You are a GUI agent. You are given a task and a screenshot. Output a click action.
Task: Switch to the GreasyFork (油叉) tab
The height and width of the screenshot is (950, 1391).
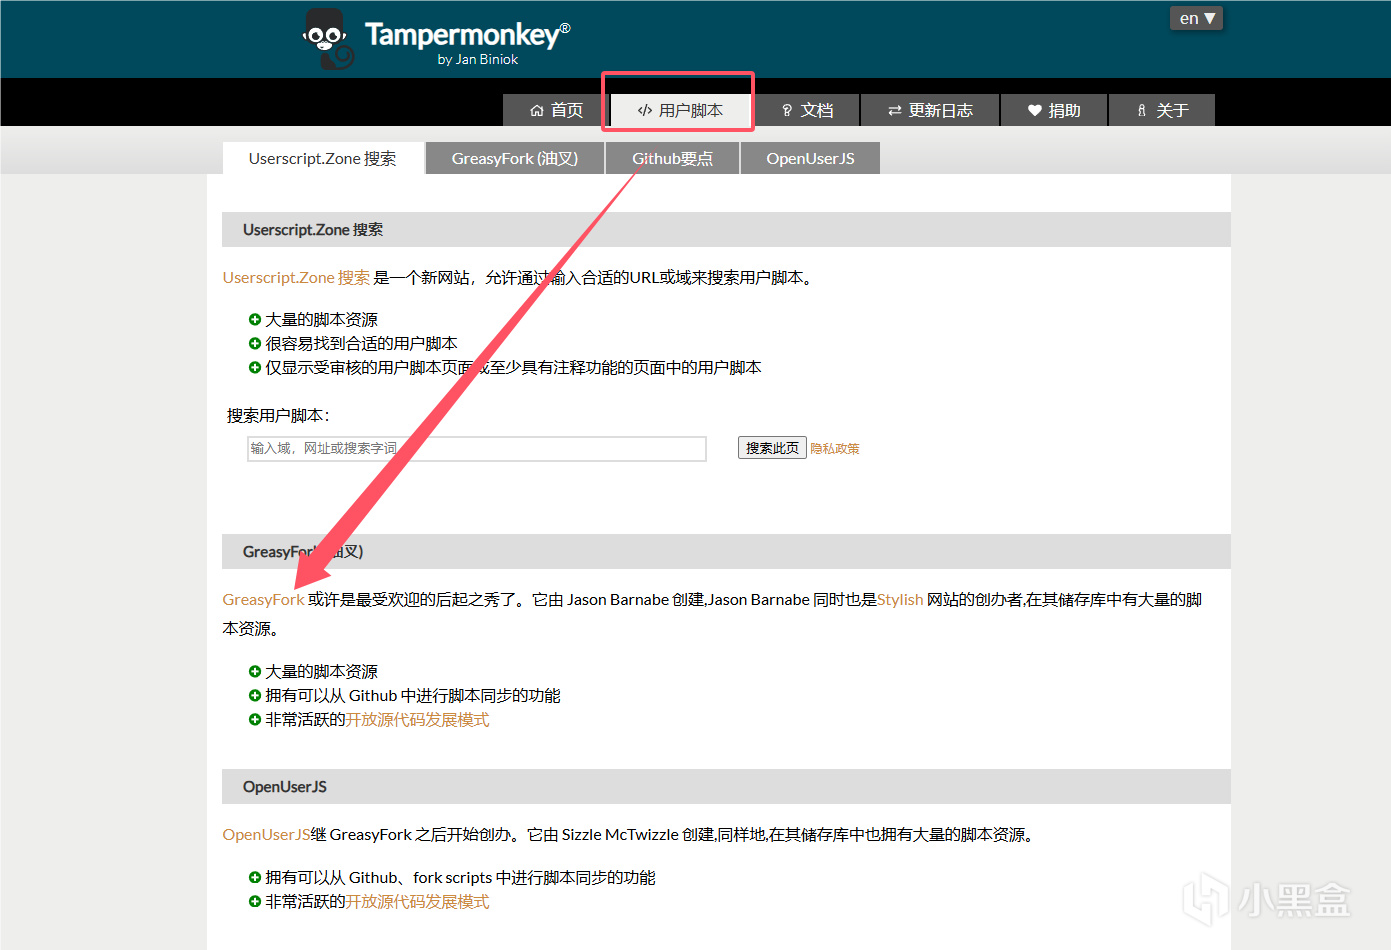click(515, 158)
